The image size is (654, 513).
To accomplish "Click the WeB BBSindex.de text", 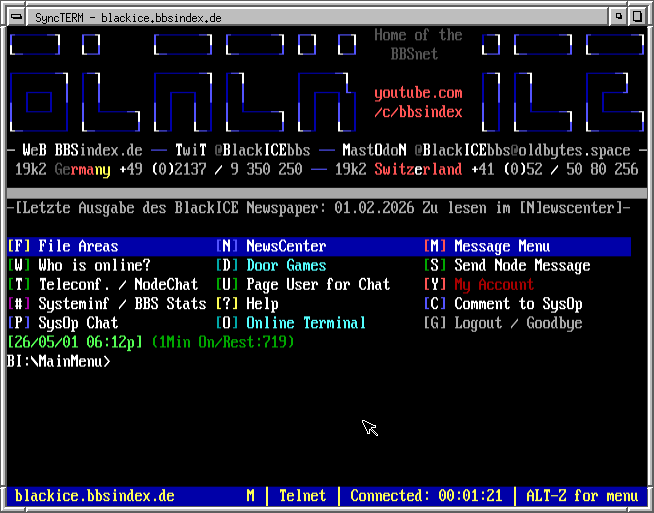I will pyautogui.click(x=83, y=150).
